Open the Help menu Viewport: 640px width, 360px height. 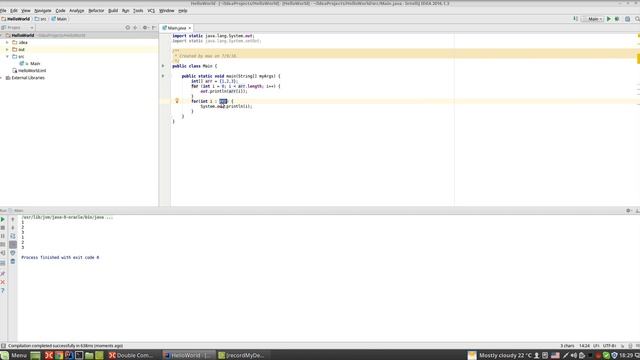click(183, 11)
